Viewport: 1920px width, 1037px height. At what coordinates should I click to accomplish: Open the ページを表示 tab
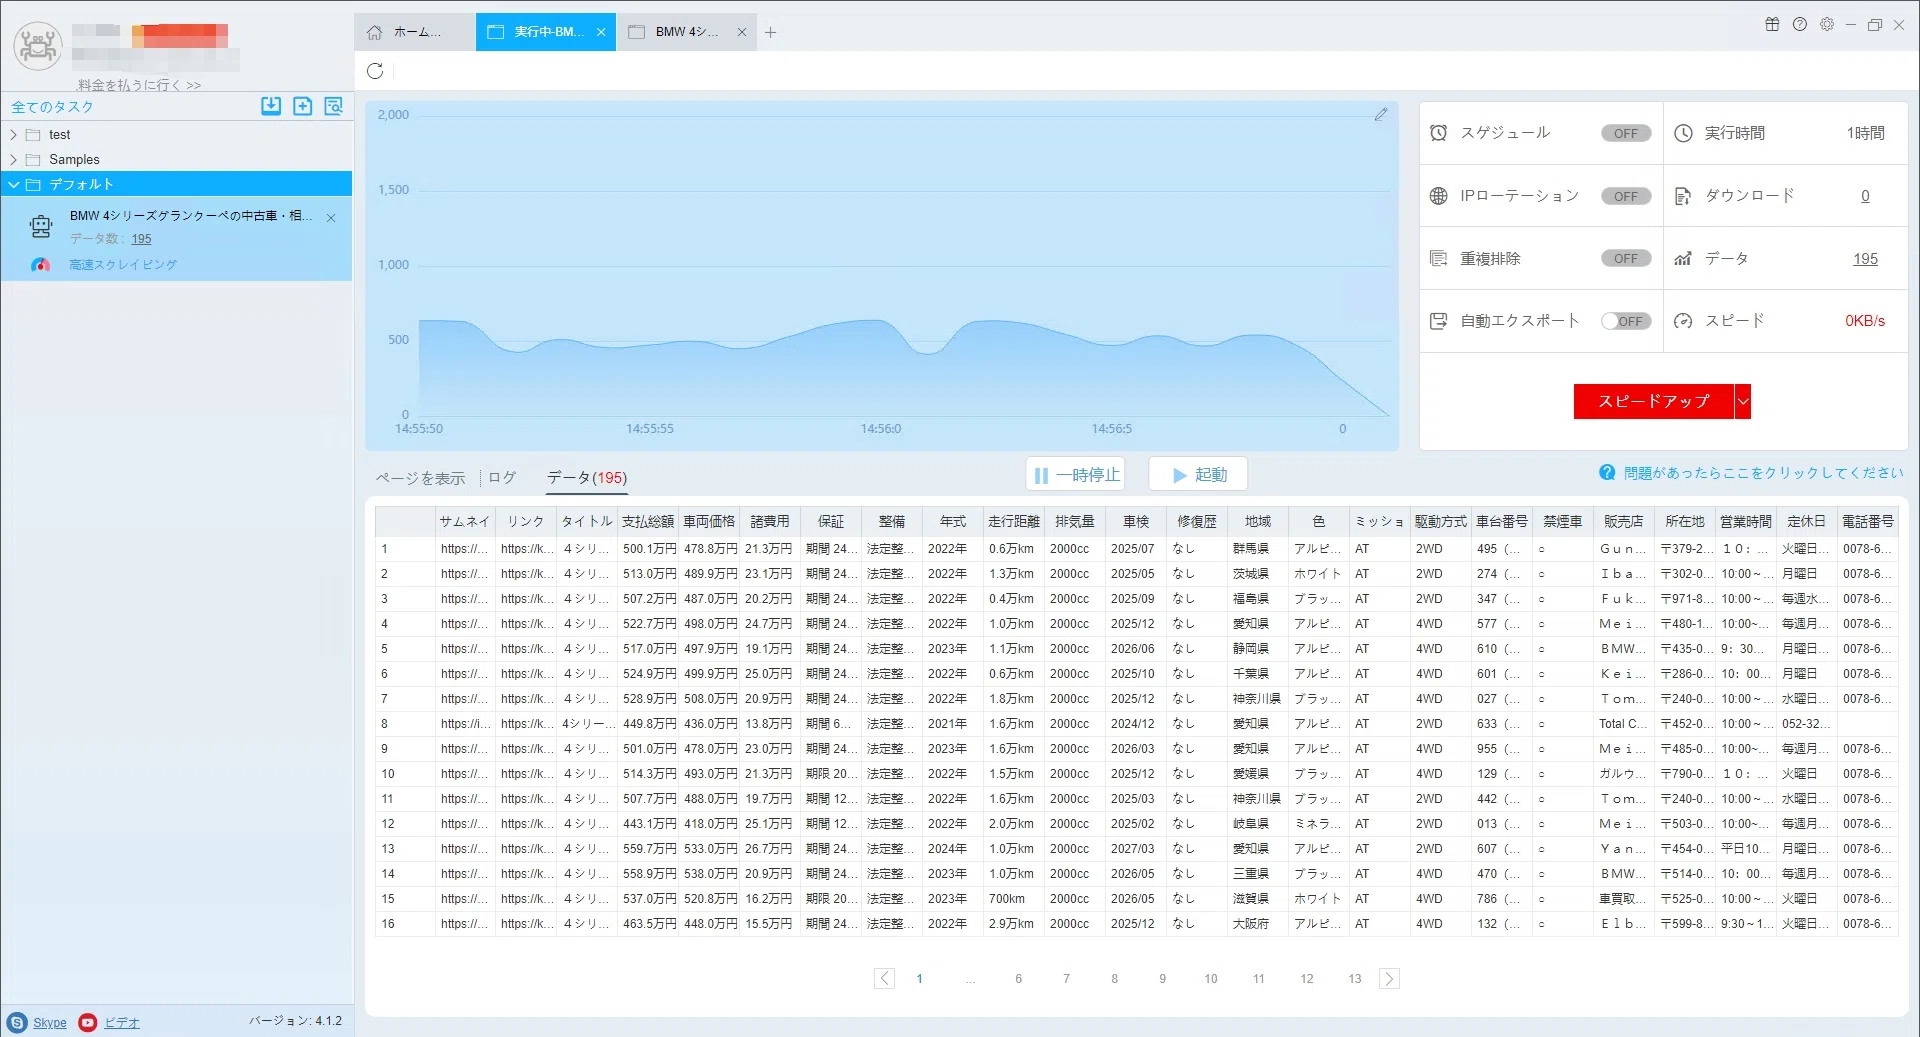[x=420, y=478]
